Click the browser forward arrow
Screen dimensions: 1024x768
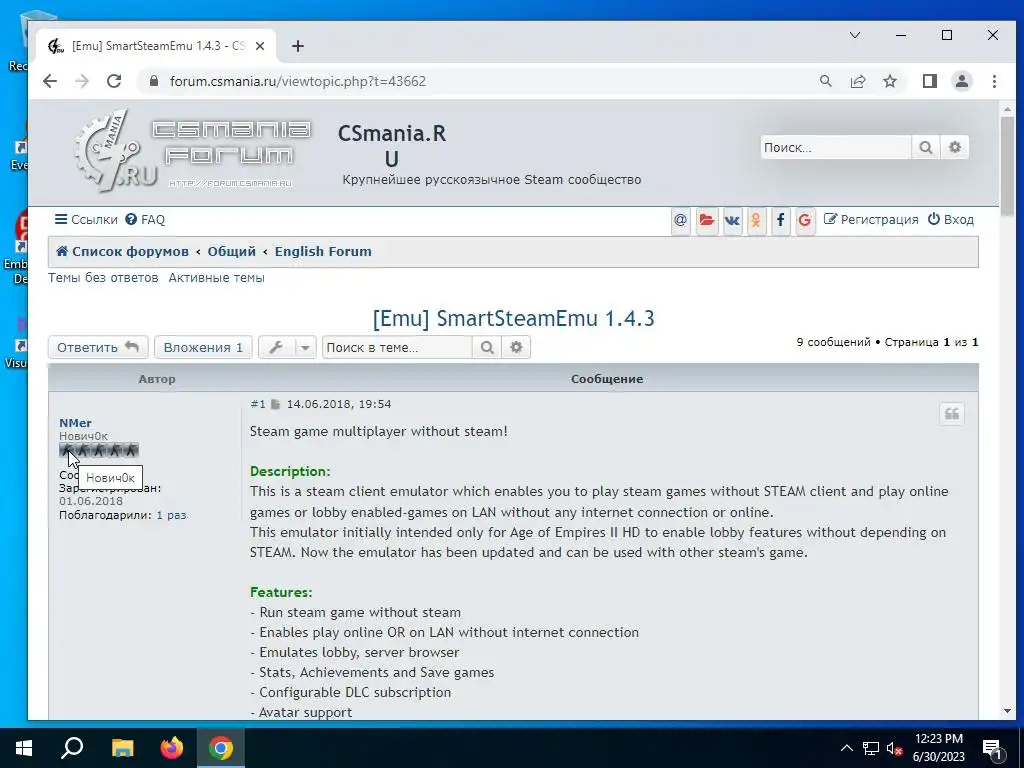[82, 81]
